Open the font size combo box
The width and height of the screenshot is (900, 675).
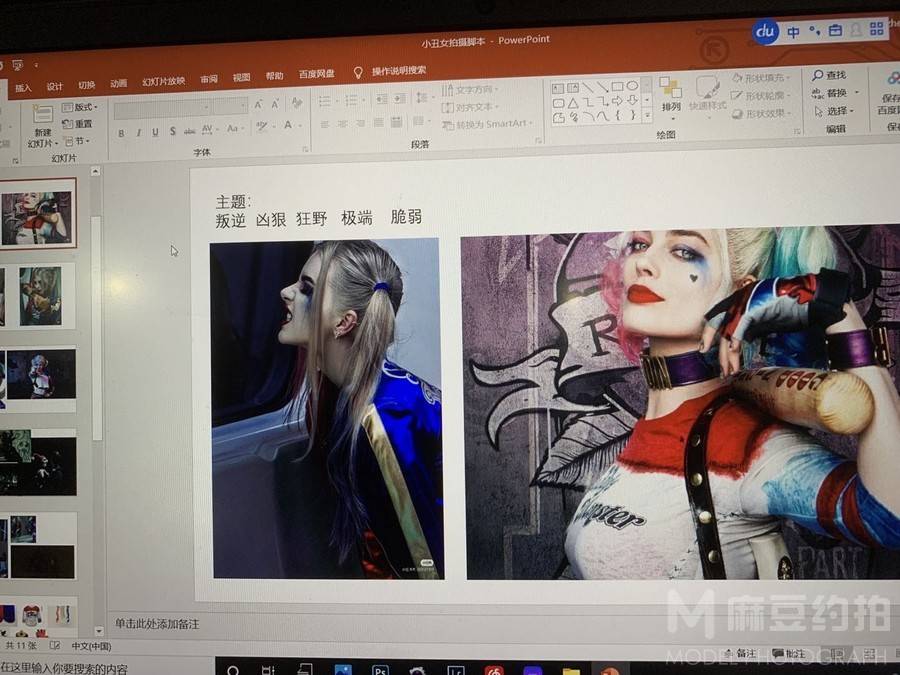tap(231, 106)
